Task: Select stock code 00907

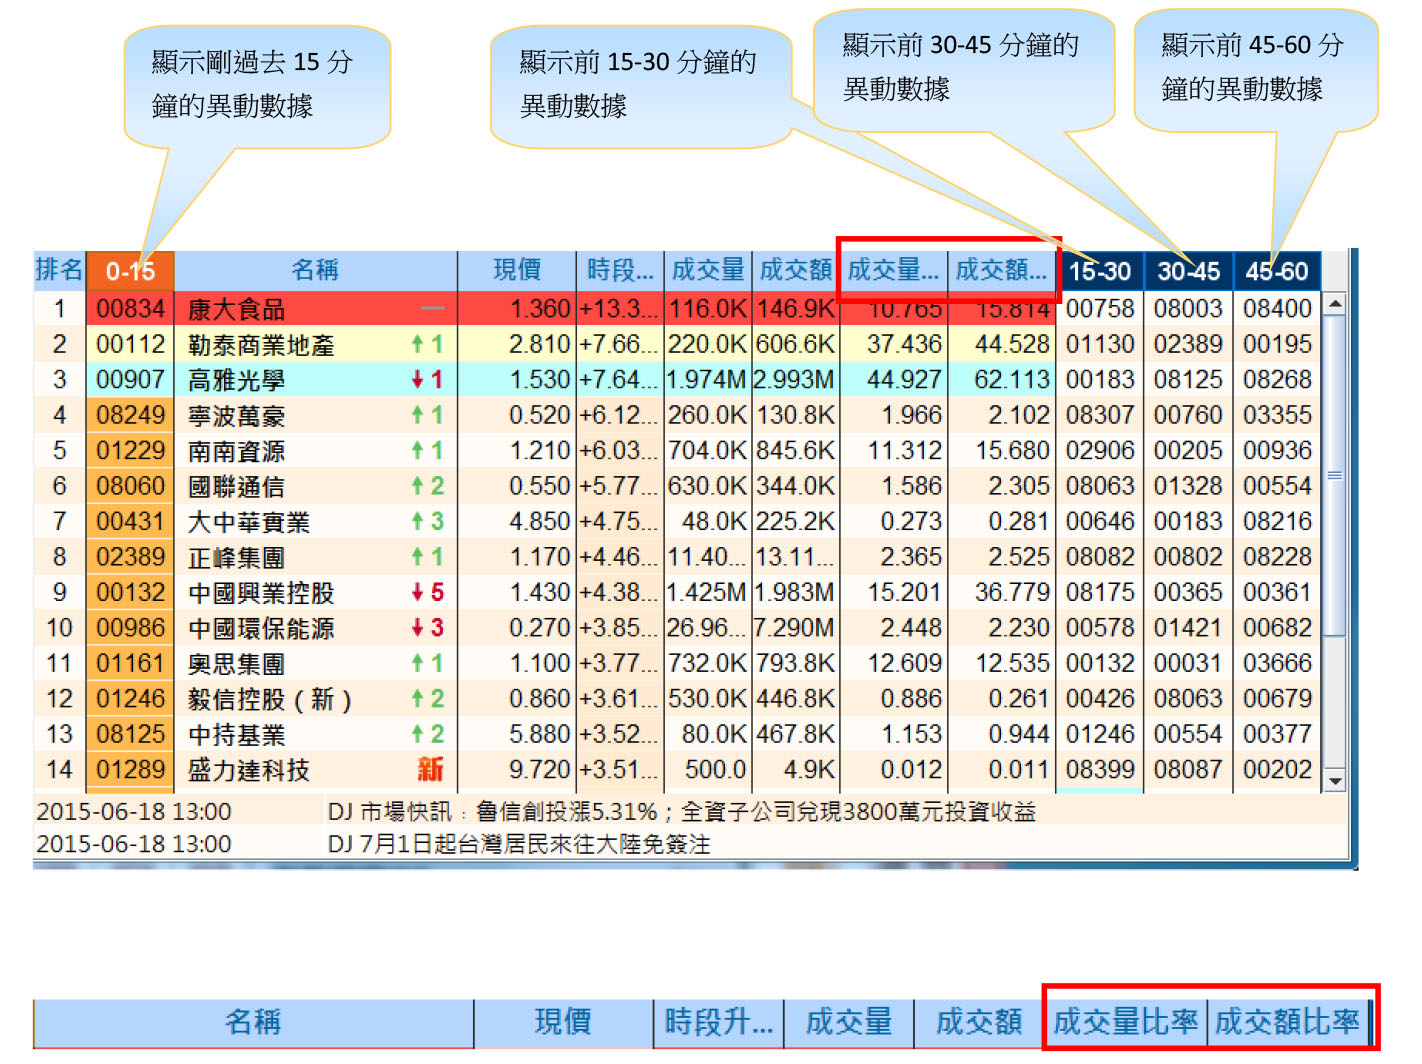Action: [x=130, y=380]
